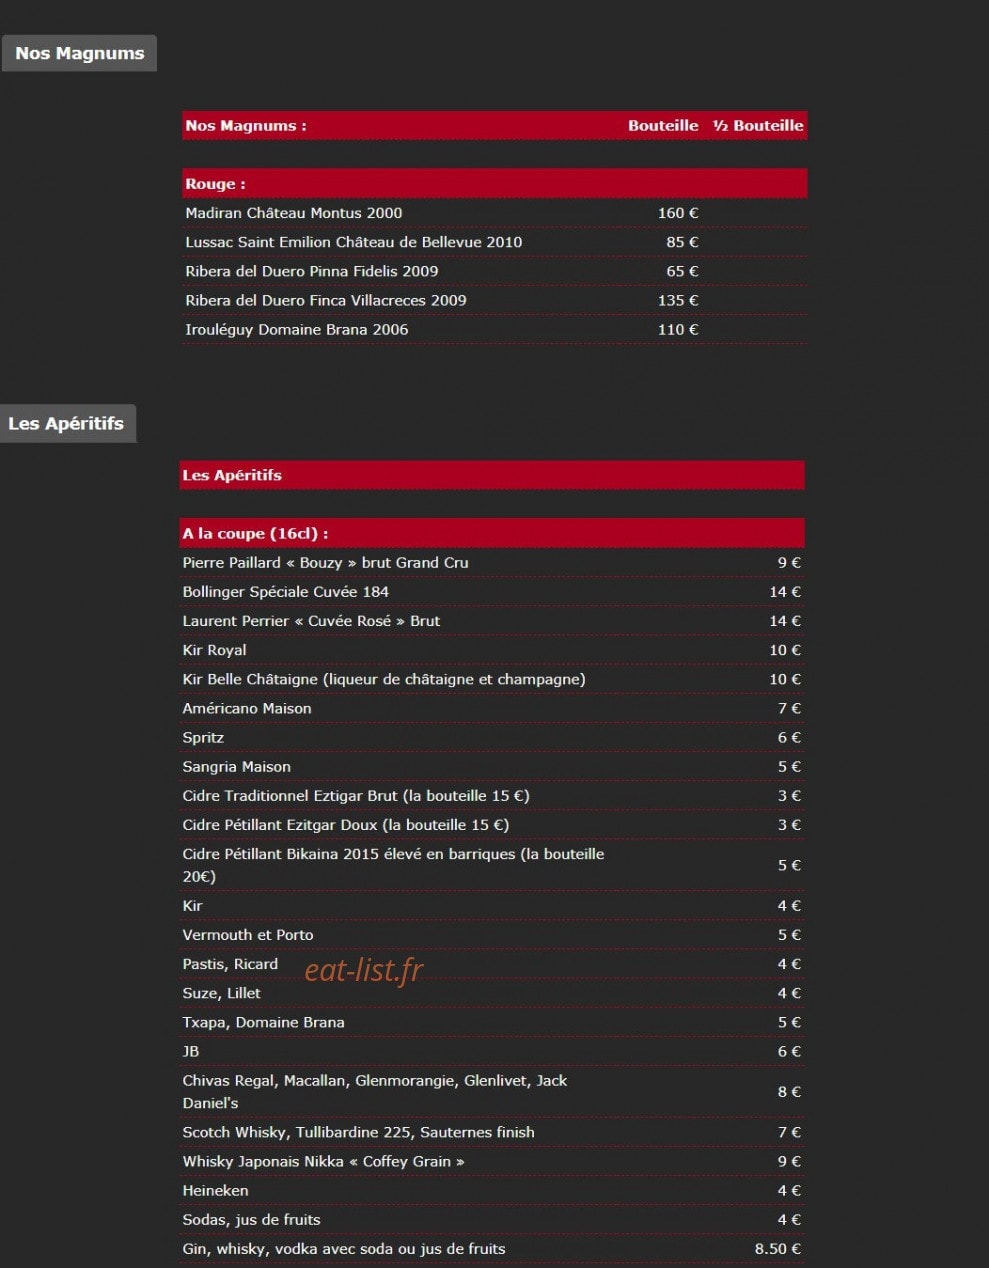Select Suze, Lillet item
The height and width of the screenshot is (1268, 989).
221,993
